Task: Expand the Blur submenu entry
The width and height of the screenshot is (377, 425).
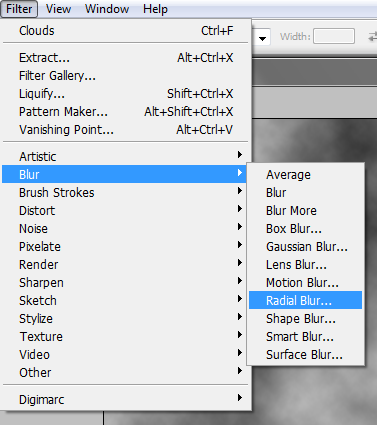Action: [x=124, y=174]
